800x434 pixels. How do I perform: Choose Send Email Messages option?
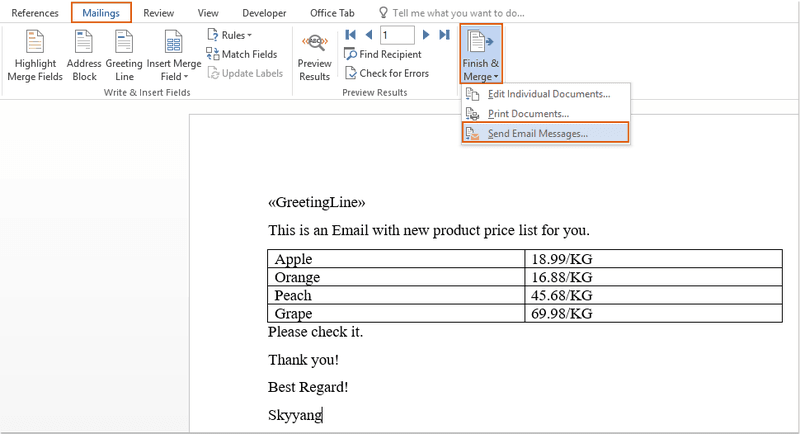(x=545, y=133)
